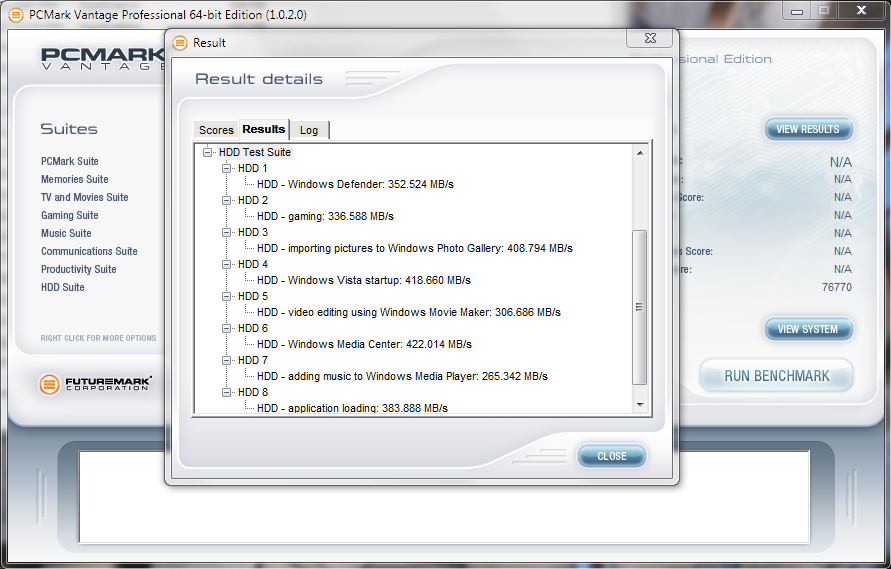
Task: Select the gaming 336.588 MB/s row
Action: pos(325,216)
